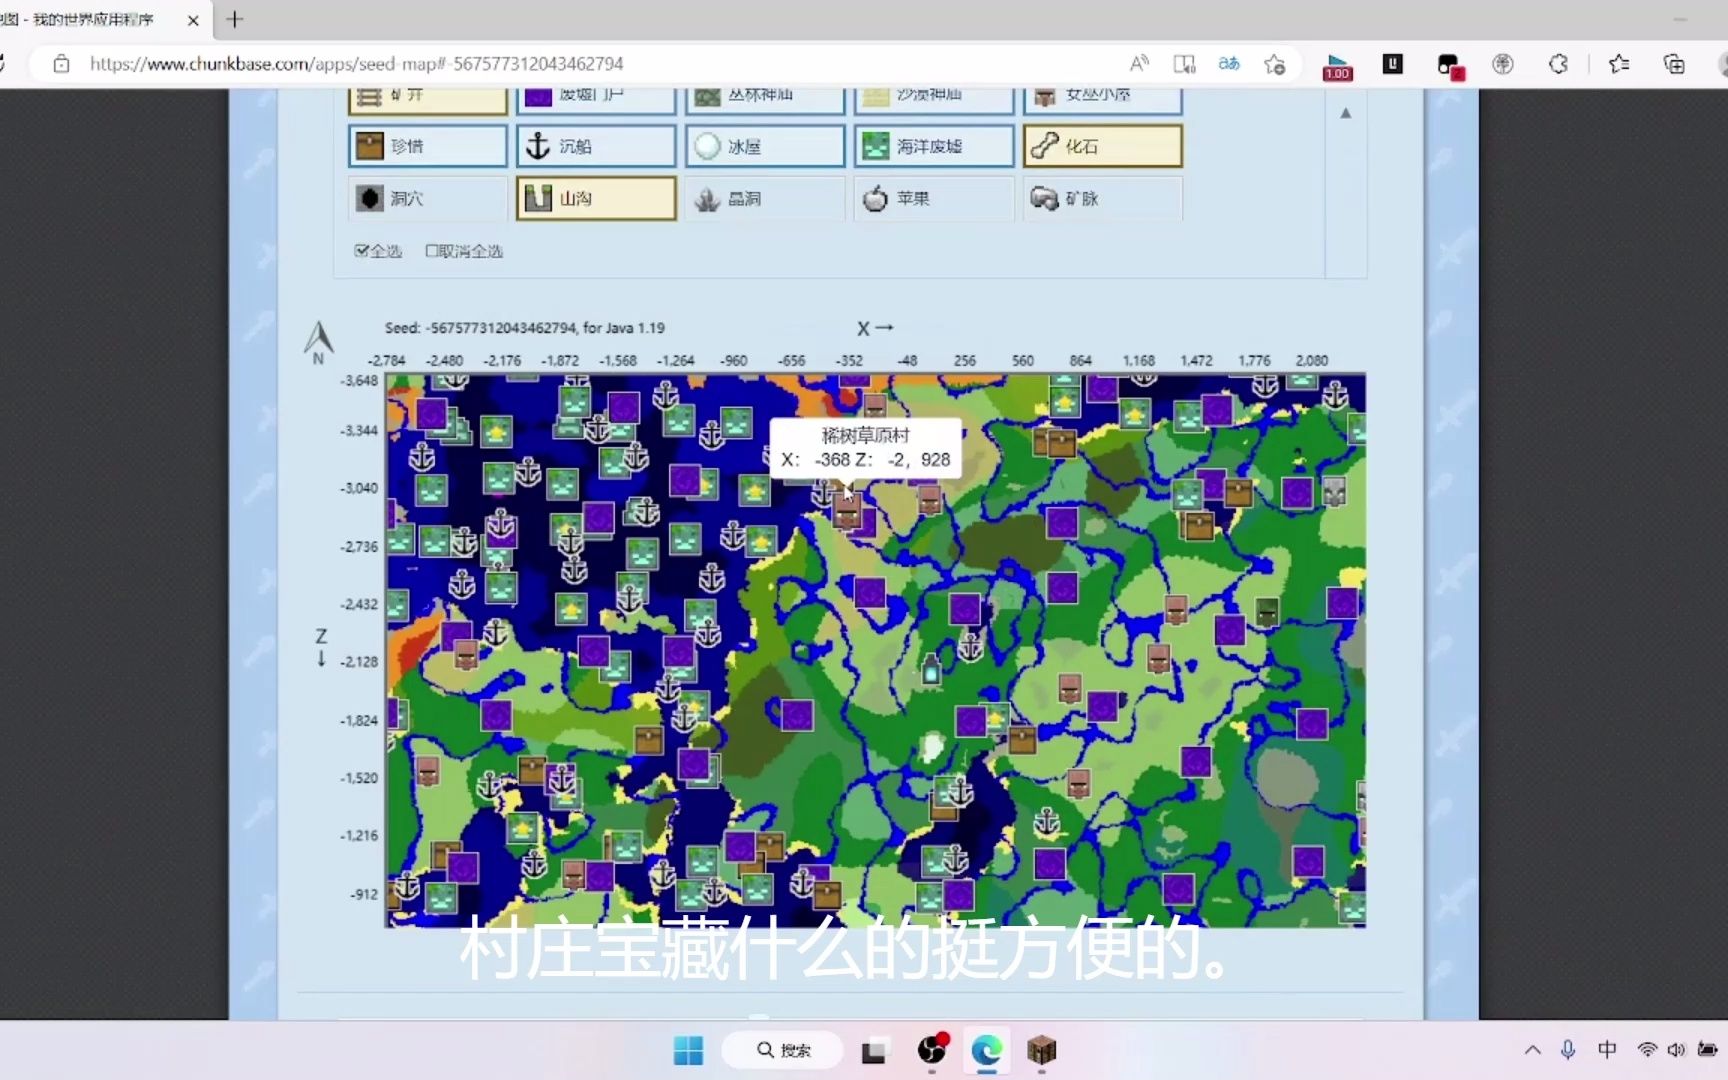Screen dimensions: 1728x1080
Task: Toggle the partly hidden 女巫小屋 witch hut feature
Action: coord(1103,99)
